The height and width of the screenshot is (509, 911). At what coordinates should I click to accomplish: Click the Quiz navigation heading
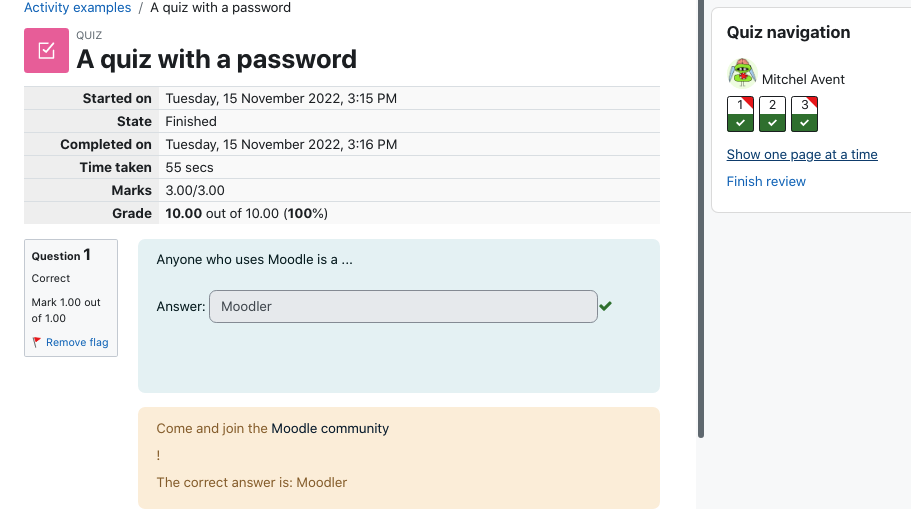(788, 33)
